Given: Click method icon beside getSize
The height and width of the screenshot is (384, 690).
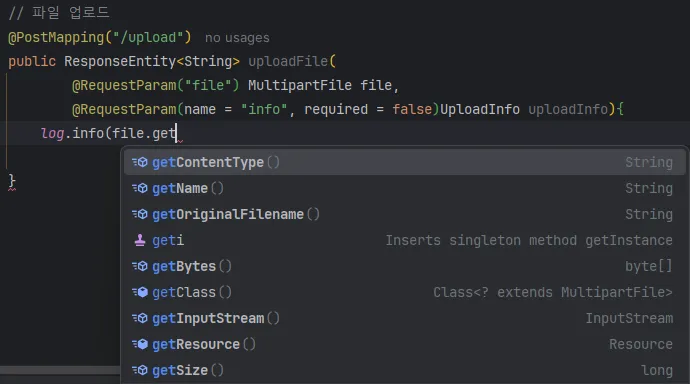Looking at the screenshot, I should pos(140,370).
